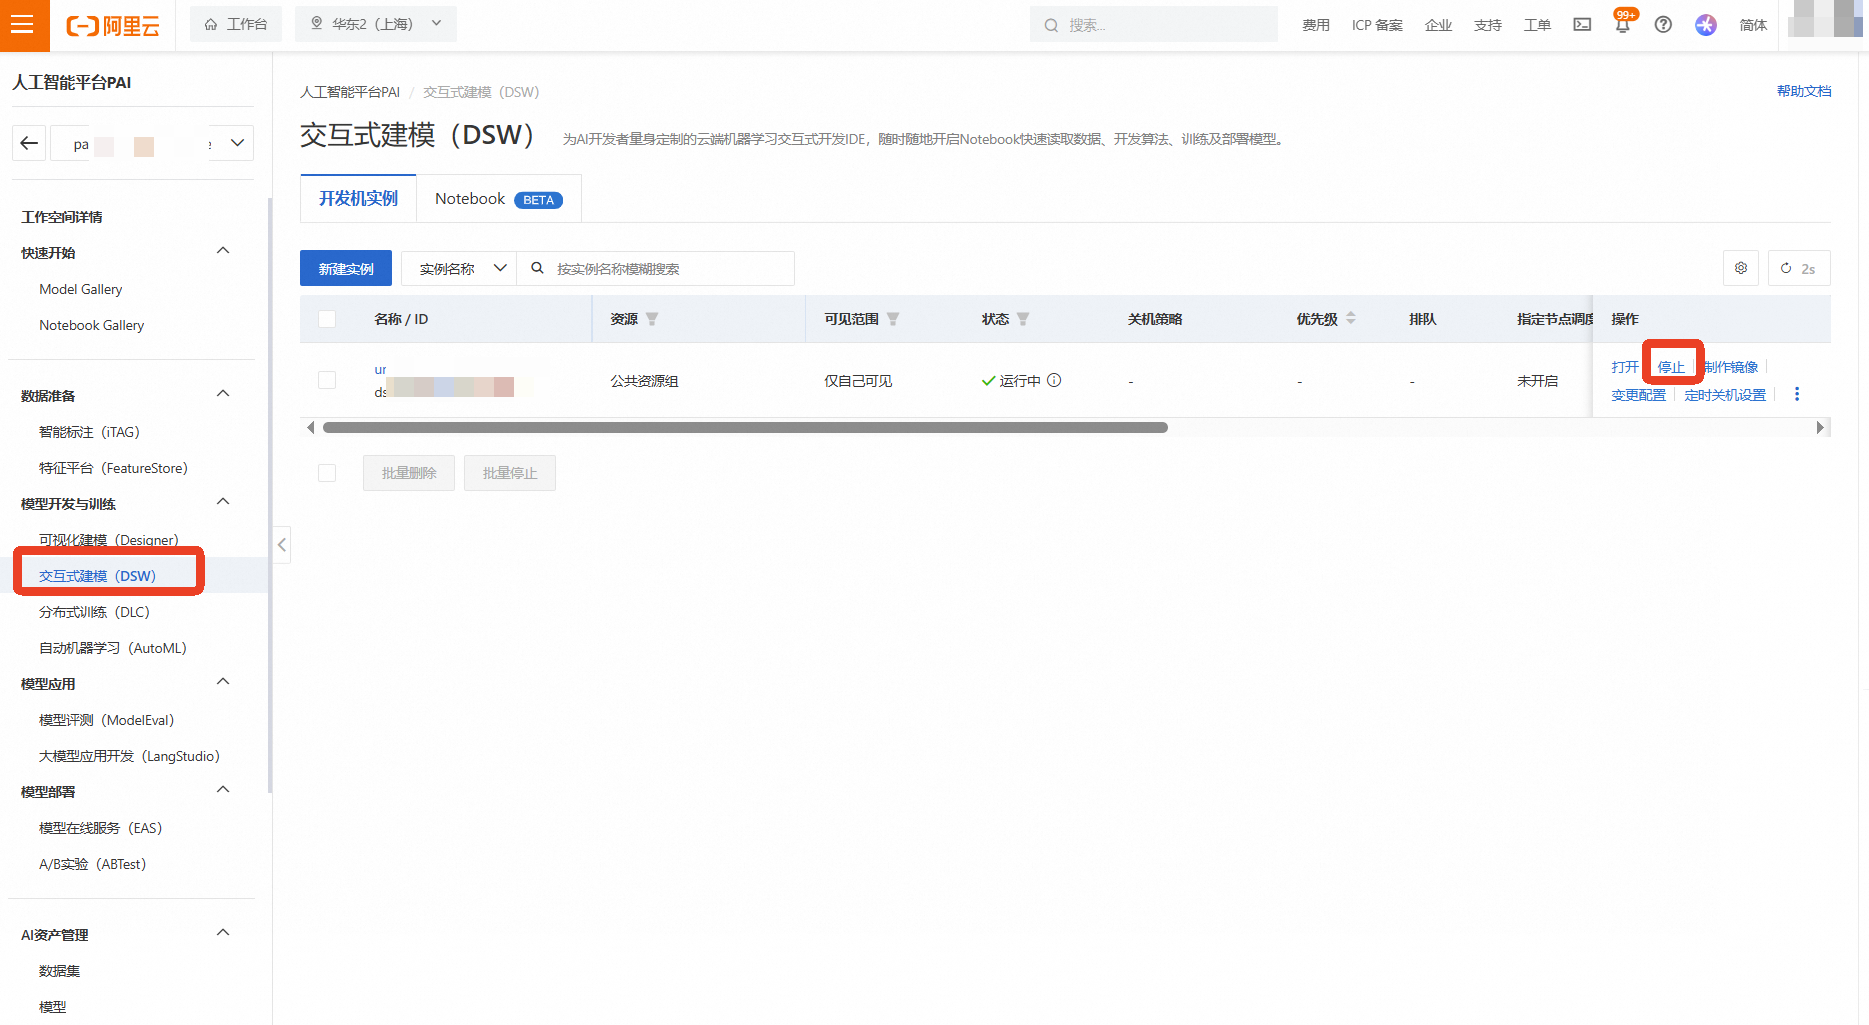Collapse the 数据准备 section
The image size is (1869, 1025).
click(x=223, y=394)
